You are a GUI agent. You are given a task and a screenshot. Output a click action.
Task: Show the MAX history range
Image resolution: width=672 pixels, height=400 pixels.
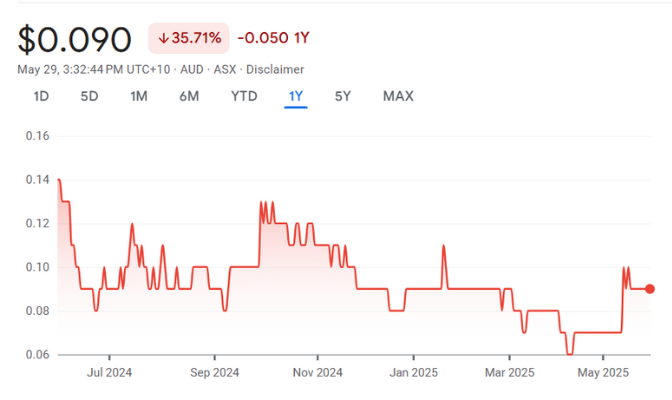pyautogui.click(x=398, y=96)
